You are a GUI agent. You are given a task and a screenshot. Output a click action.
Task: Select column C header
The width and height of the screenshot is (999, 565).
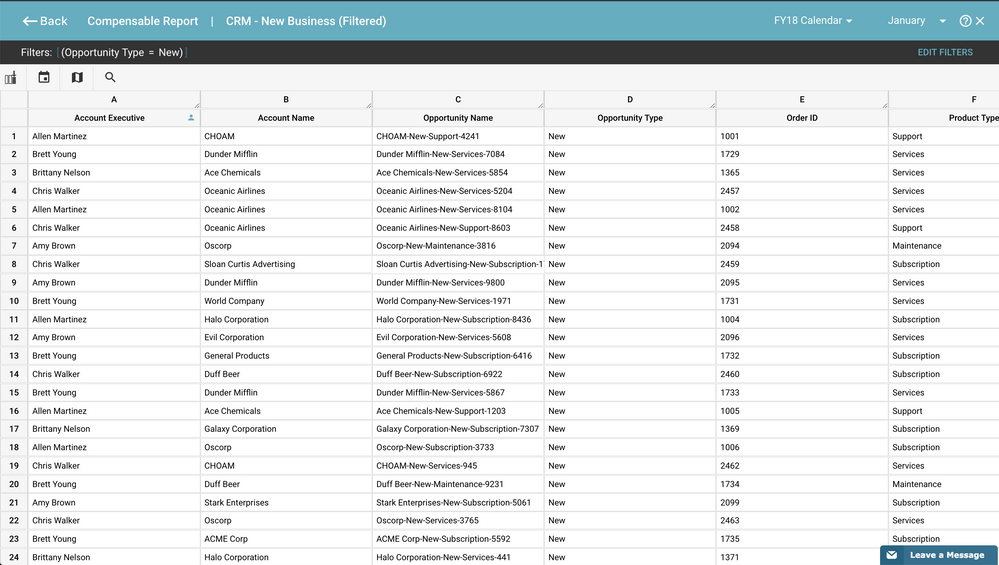(458, 99)
